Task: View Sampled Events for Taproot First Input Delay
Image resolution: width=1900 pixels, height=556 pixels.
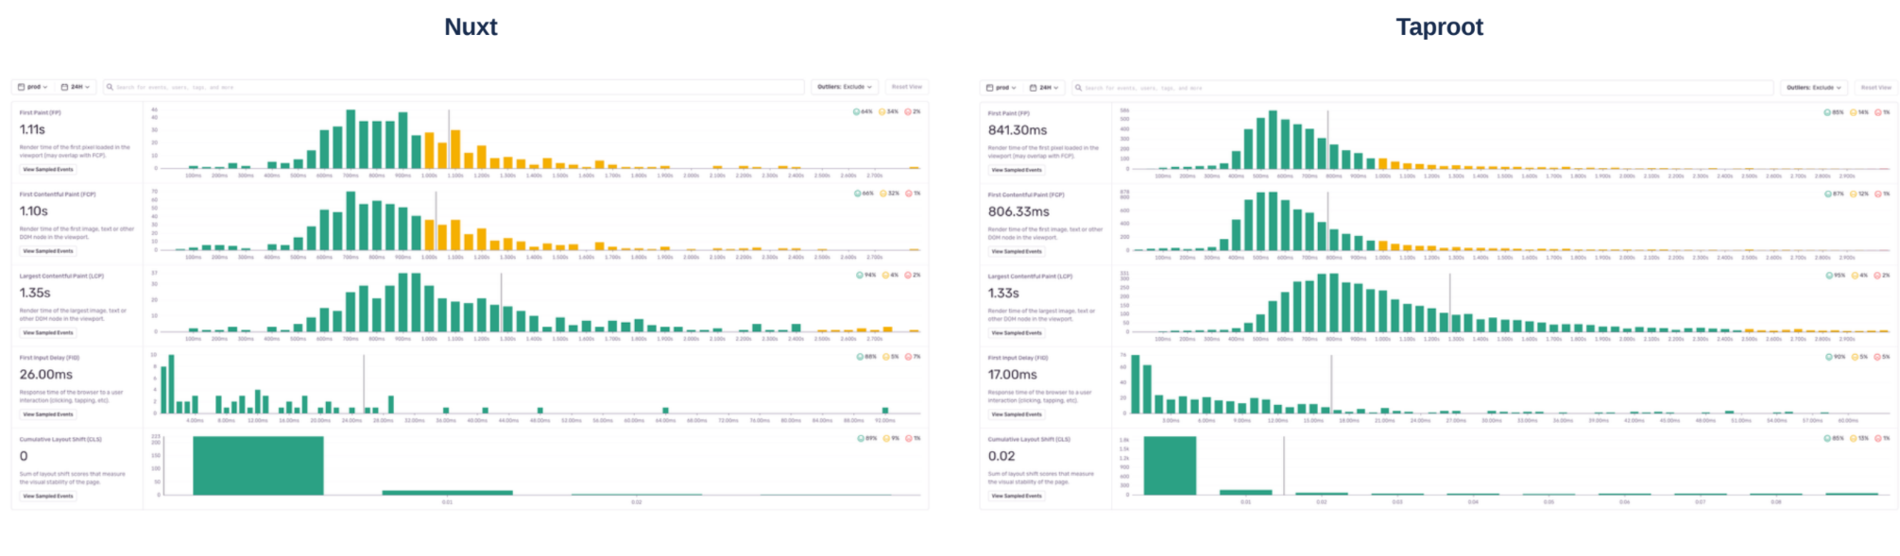Action: click(1016, 414)
